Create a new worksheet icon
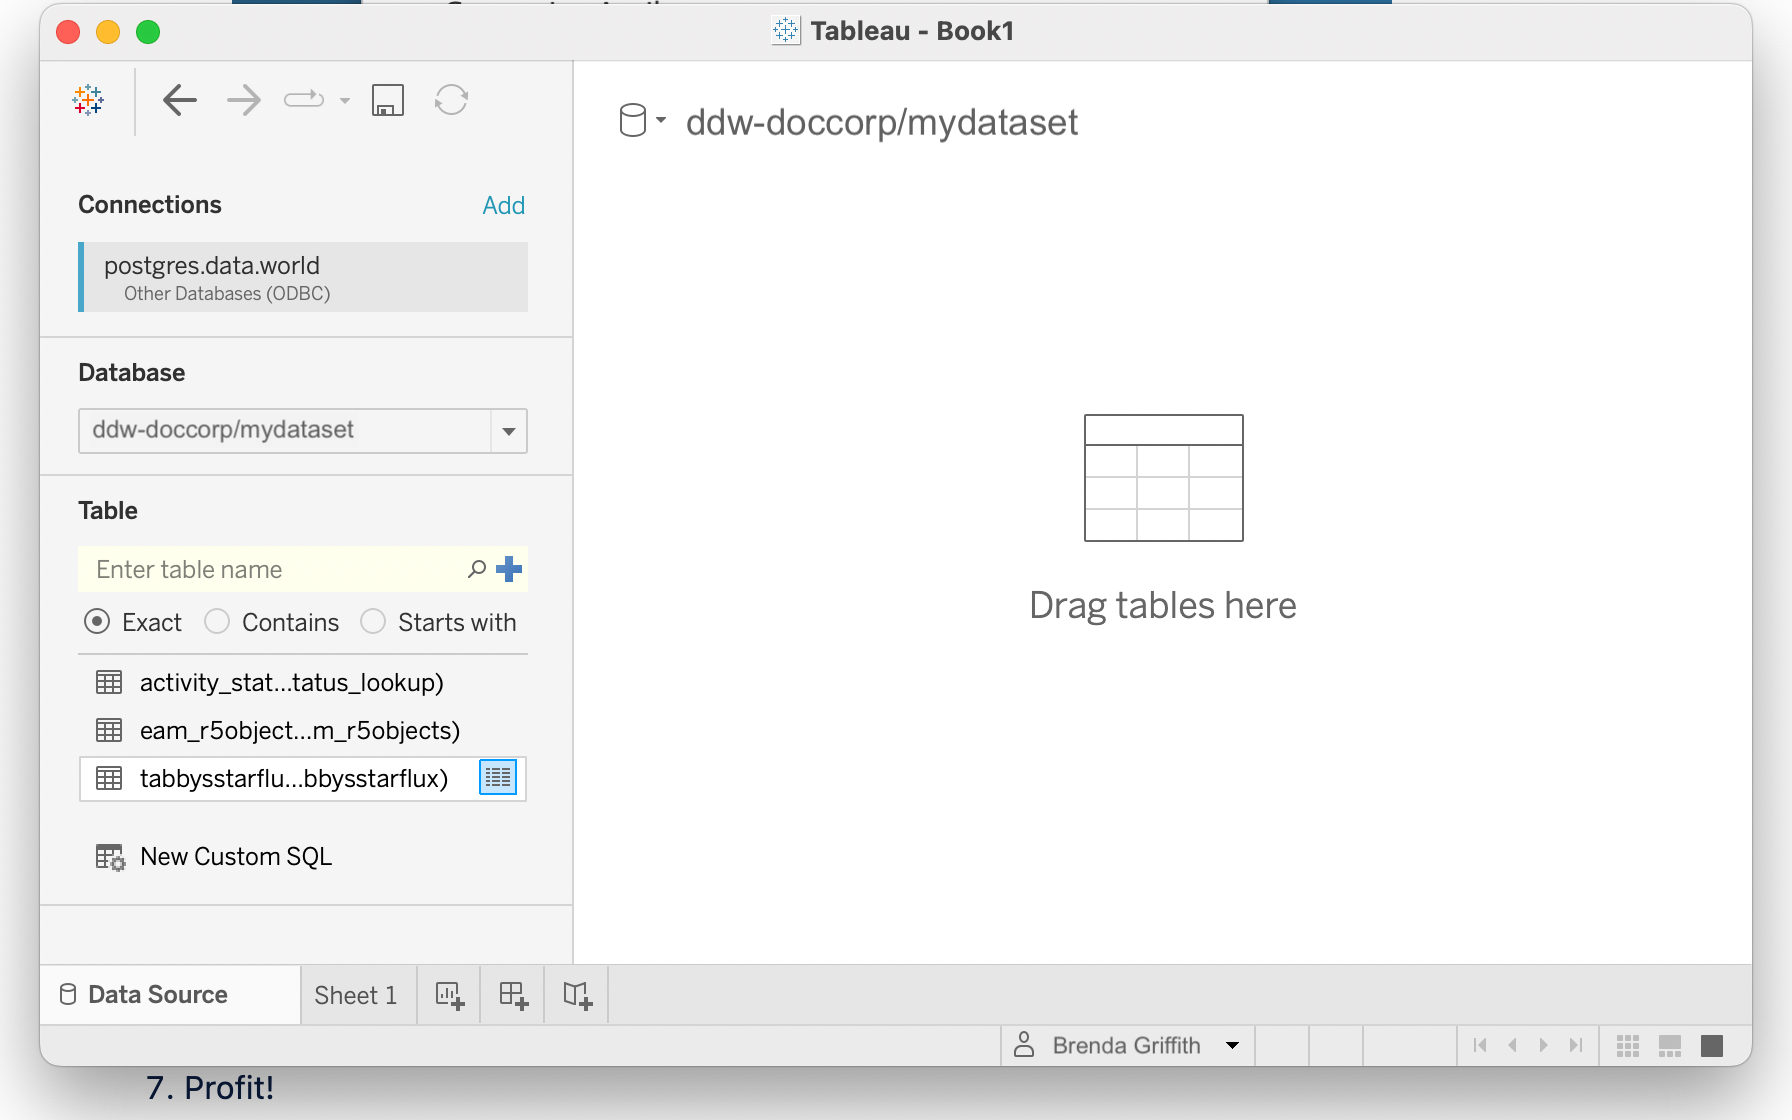Image resolution: width=1792 pixels, height=1120 pixels. pyautogui.click(x=449, y=995)
